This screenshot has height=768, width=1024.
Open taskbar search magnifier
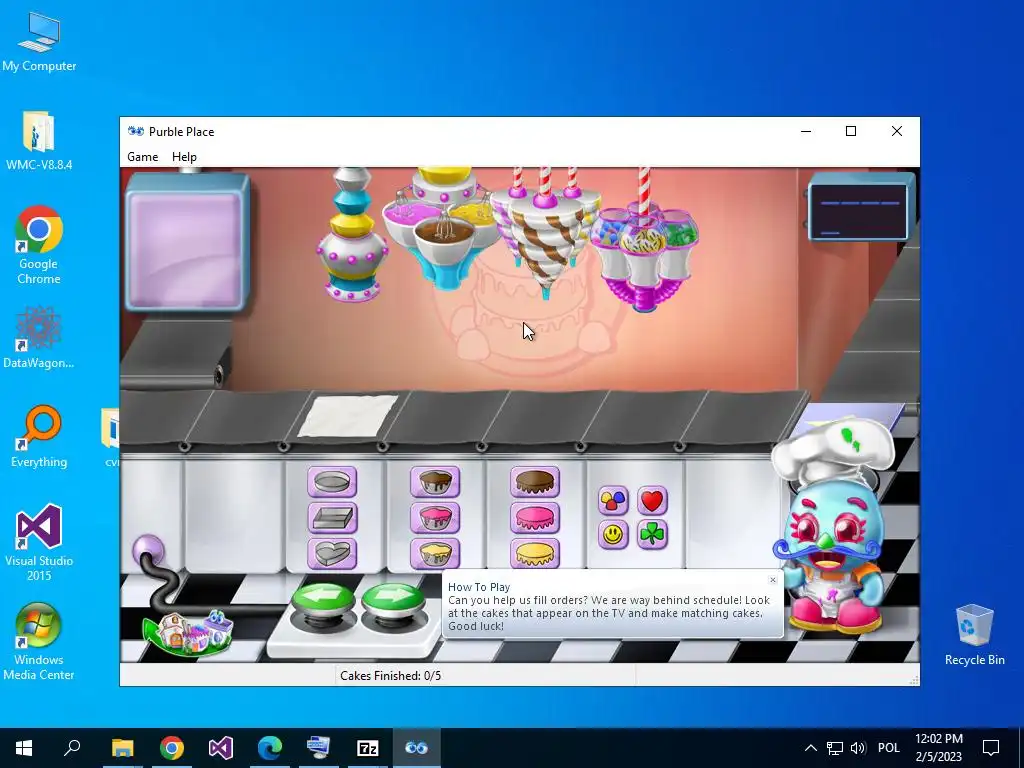coord(72,748)
